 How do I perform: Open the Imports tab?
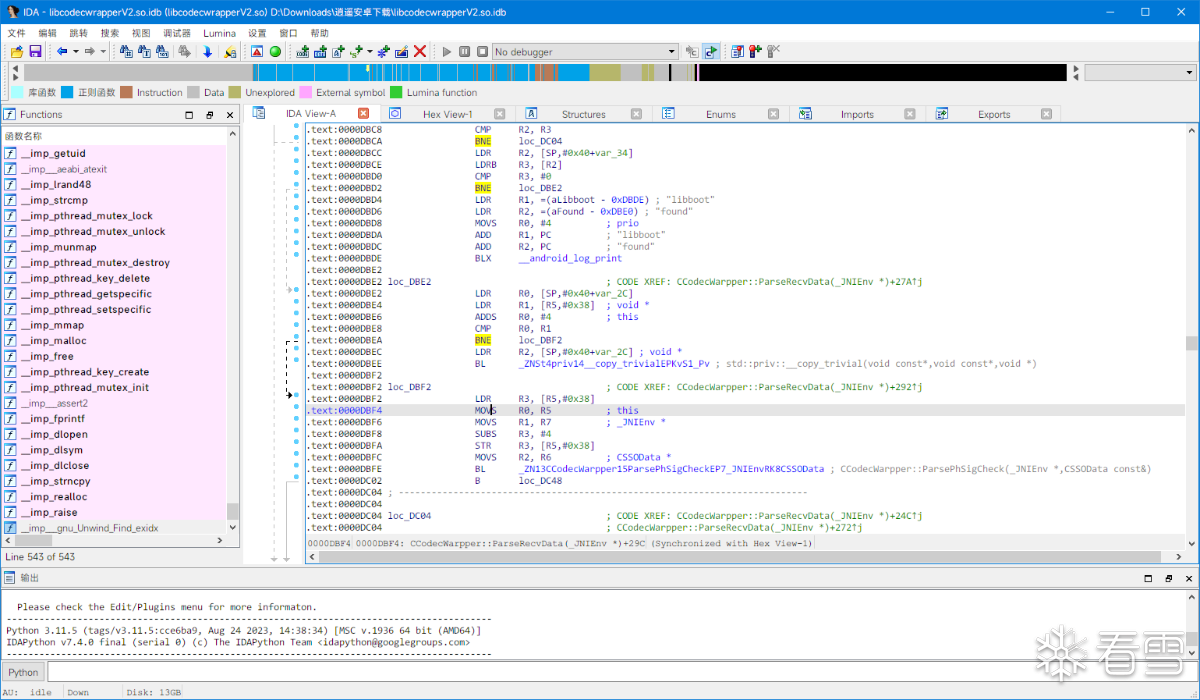[856, 114]
